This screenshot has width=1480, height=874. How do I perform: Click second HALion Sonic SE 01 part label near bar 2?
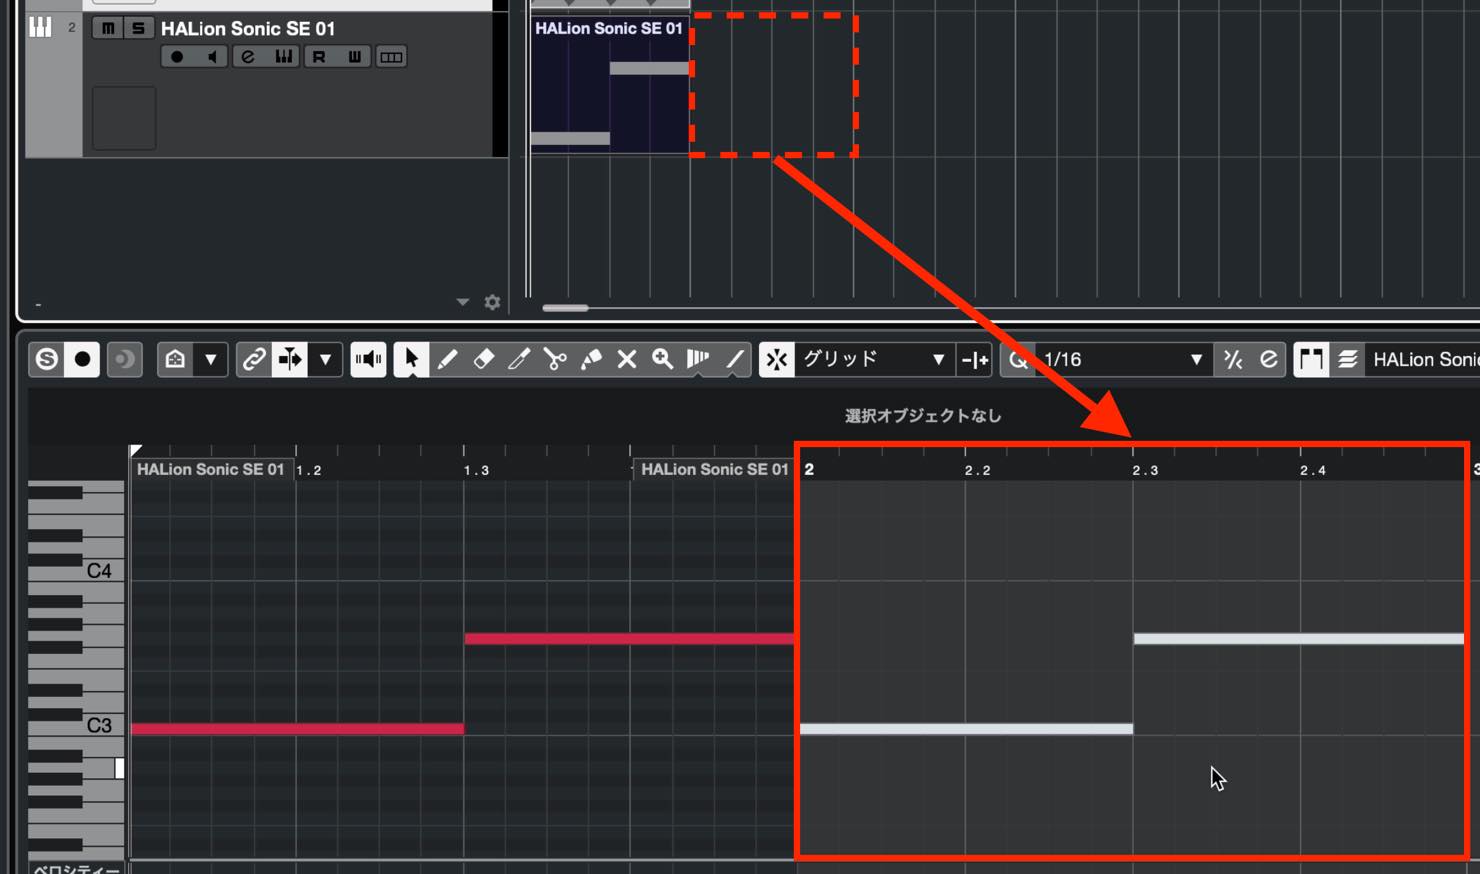(715, 469)
